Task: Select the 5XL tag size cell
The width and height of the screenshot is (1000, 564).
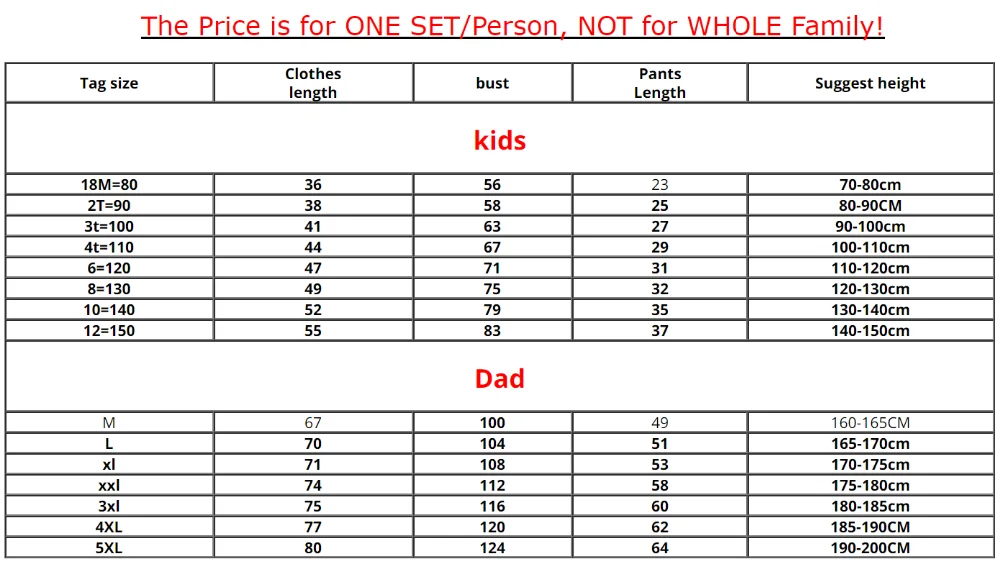Action: (109, 547)
